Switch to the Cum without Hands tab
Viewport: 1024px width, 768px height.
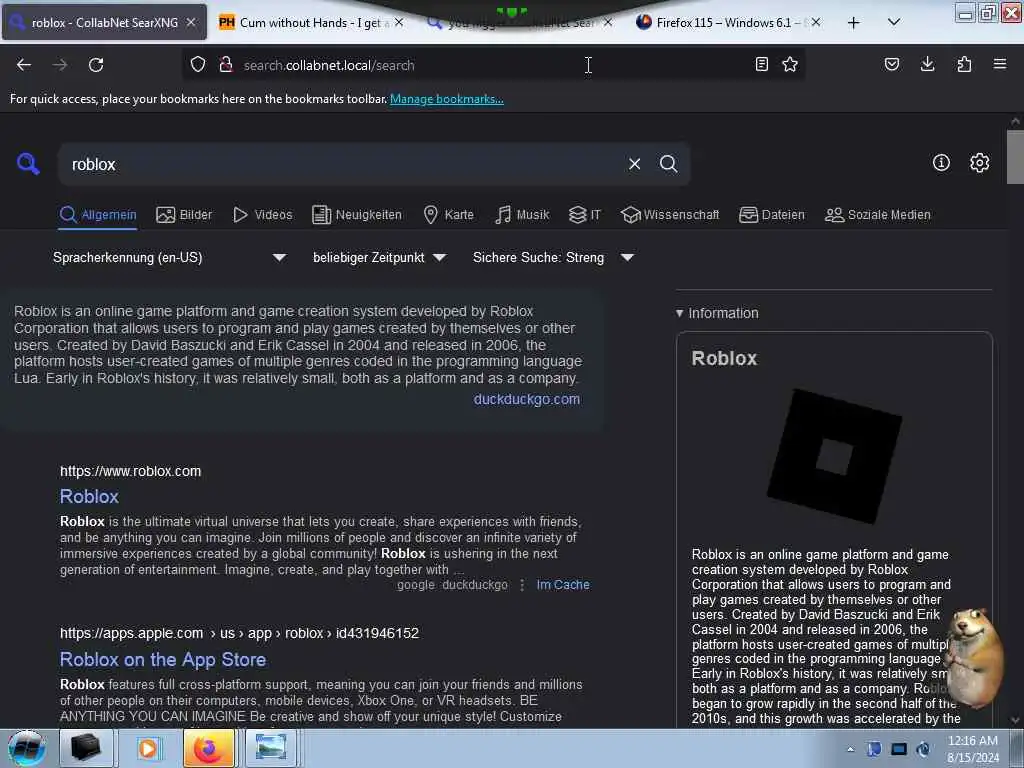coord(310,23)
